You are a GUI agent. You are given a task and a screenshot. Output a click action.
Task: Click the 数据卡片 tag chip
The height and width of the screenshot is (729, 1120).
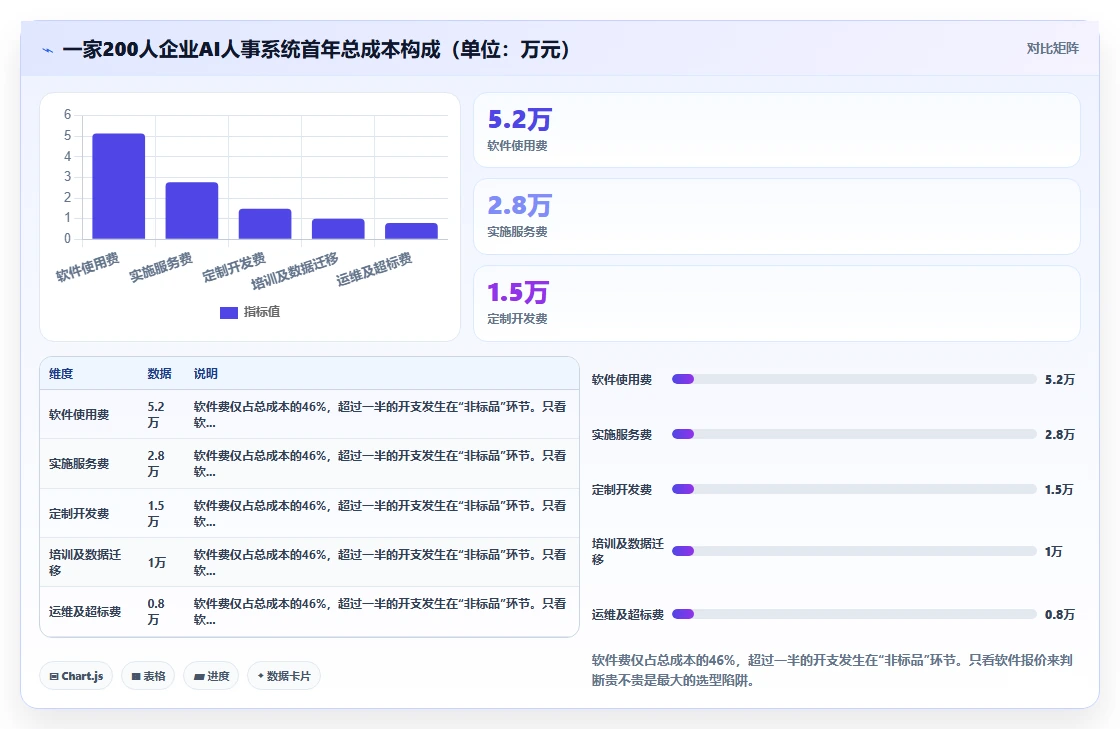coord(284,675)
